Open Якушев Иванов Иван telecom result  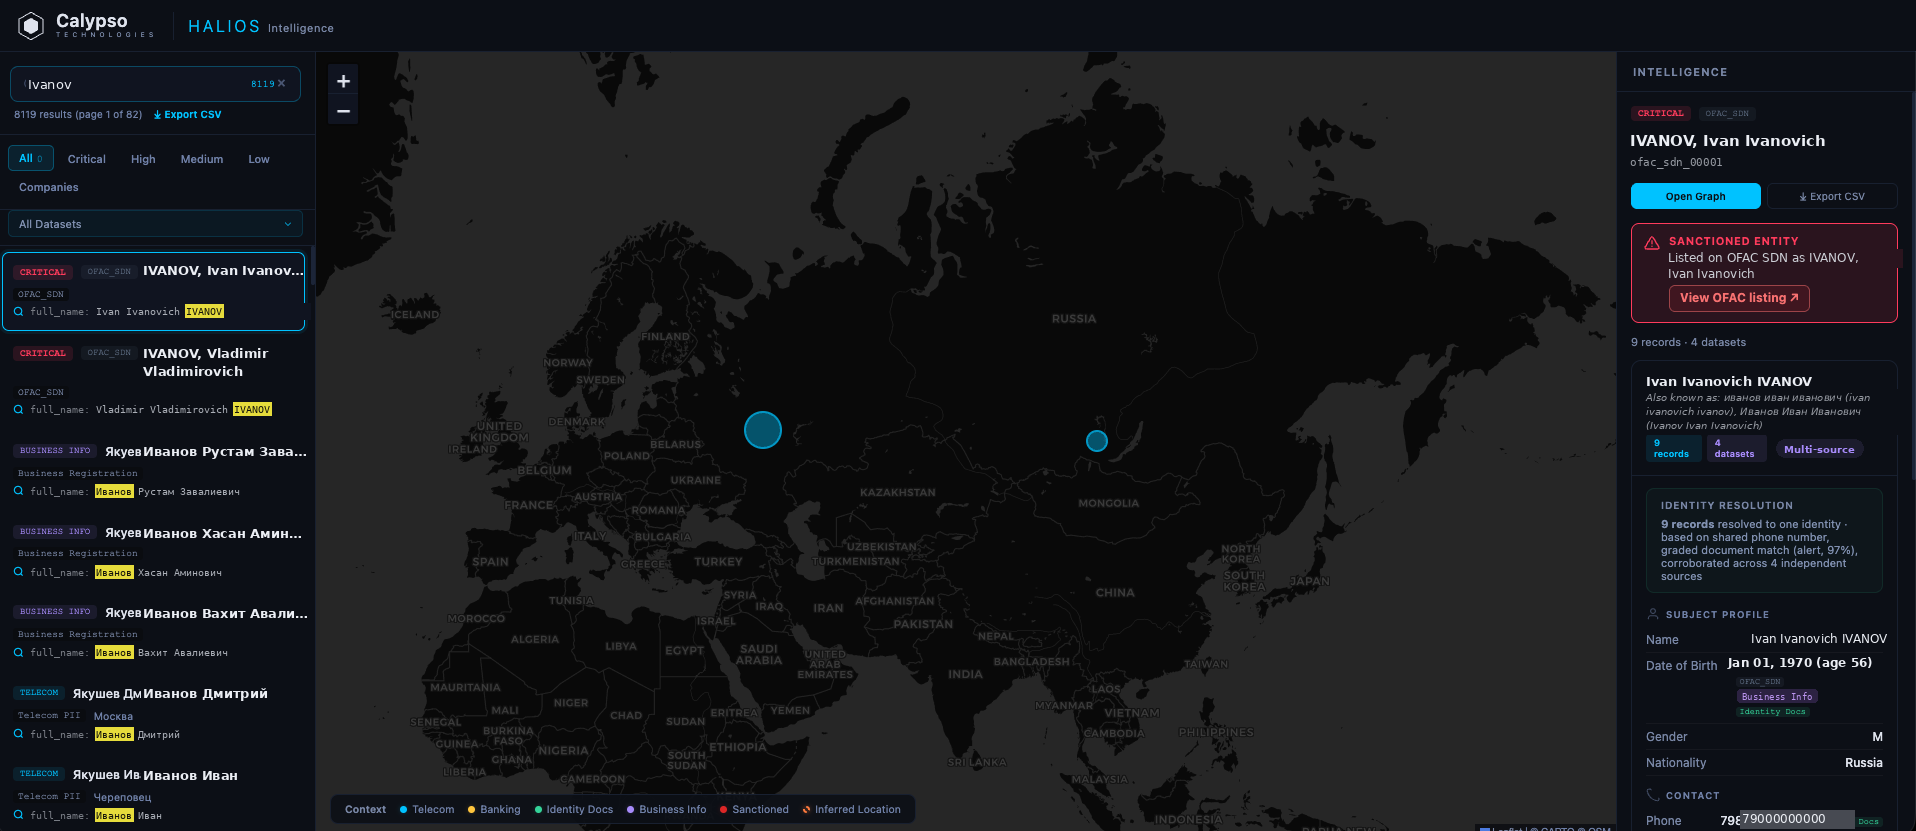pos(154,795)
